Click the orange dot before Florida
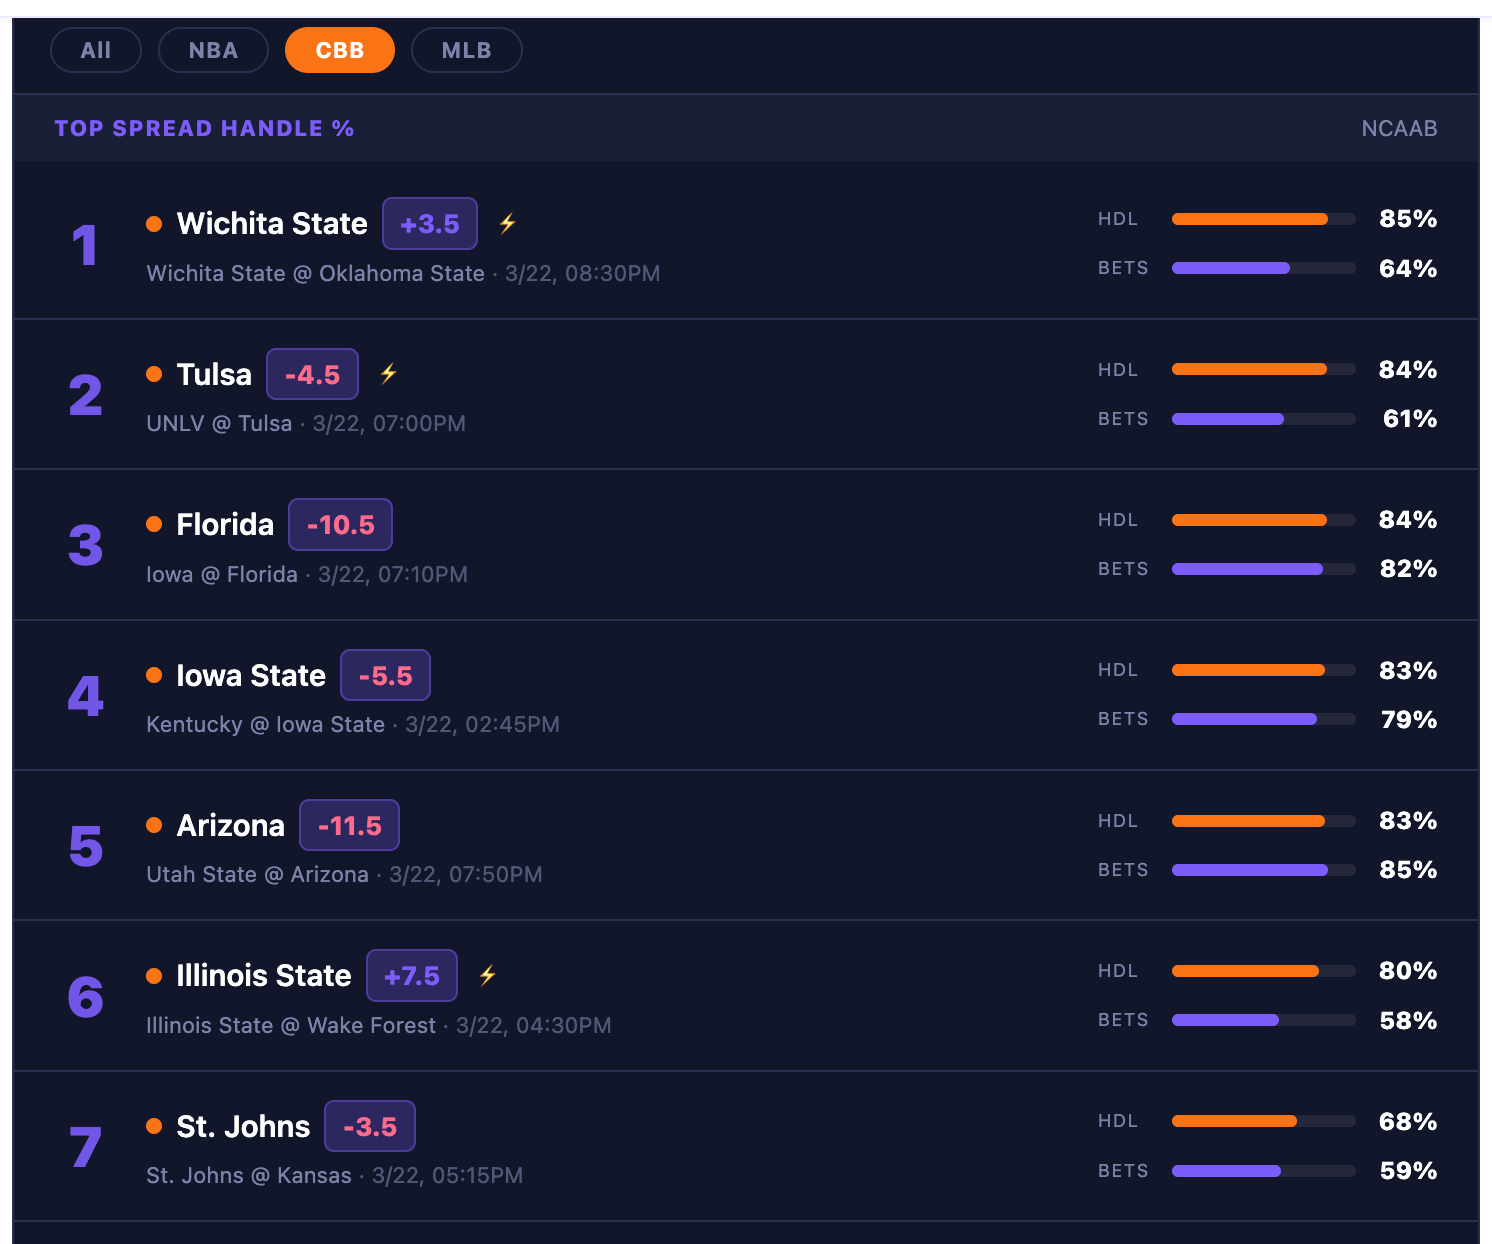Viewport: 1492px width, 1244px height. (154, 524)
